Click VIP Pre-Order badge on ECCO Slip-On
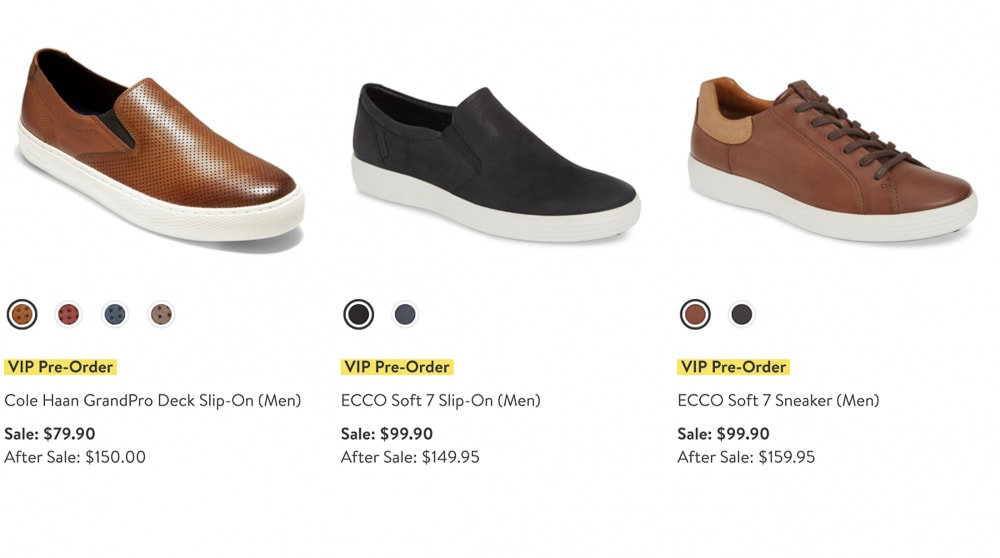The height and width of the screenshot is (558, 1000). tap(397, 367)
